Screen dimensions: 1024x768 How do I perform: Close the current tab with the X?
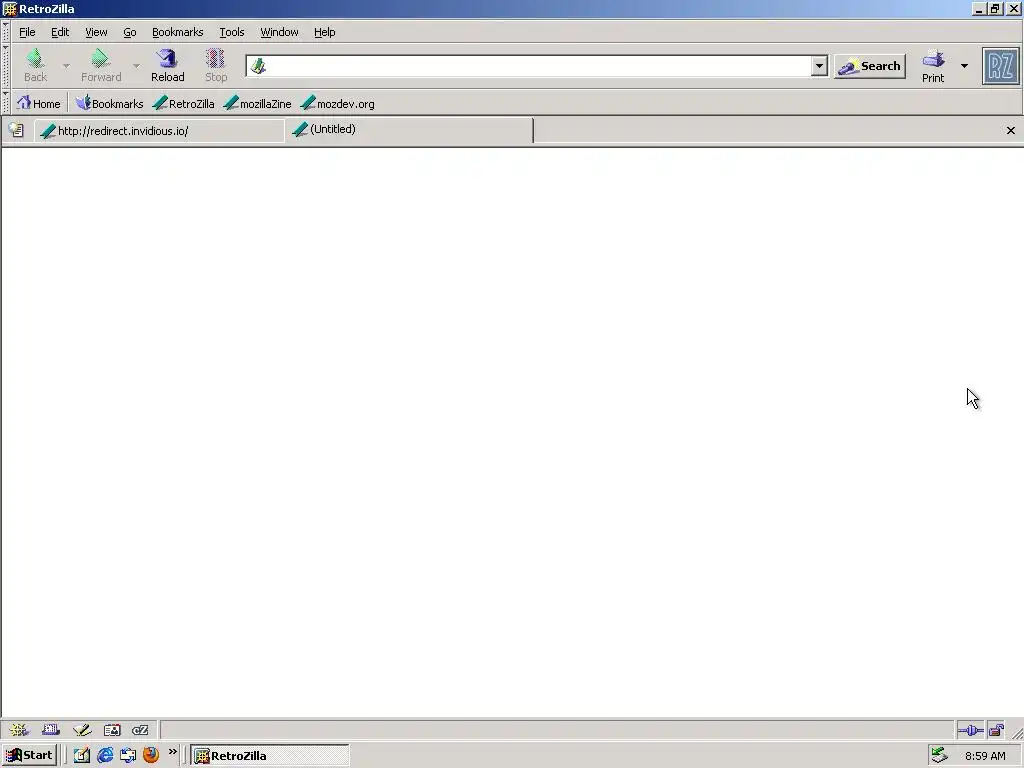[x=1010, y=131]
